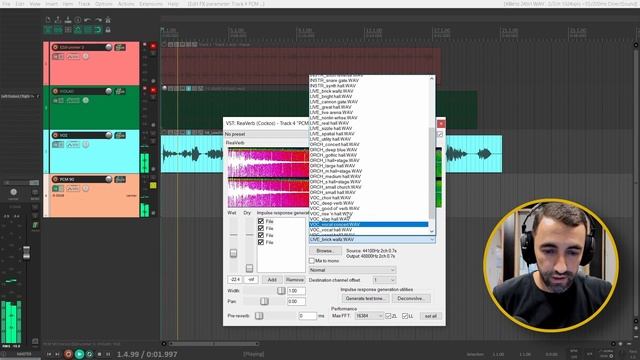
Task: Click the envelope button on the green track
Action: tap(73, 100)
